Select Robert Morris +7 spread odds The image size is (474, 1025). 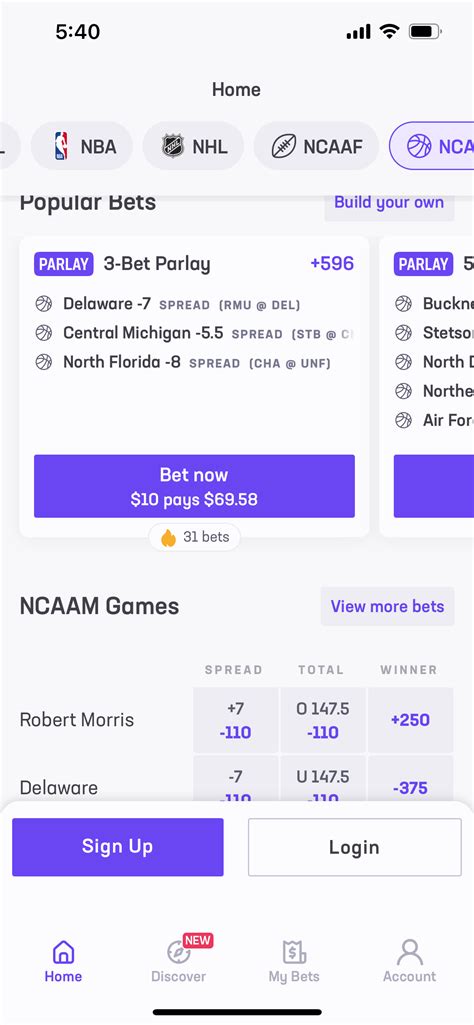235,720
